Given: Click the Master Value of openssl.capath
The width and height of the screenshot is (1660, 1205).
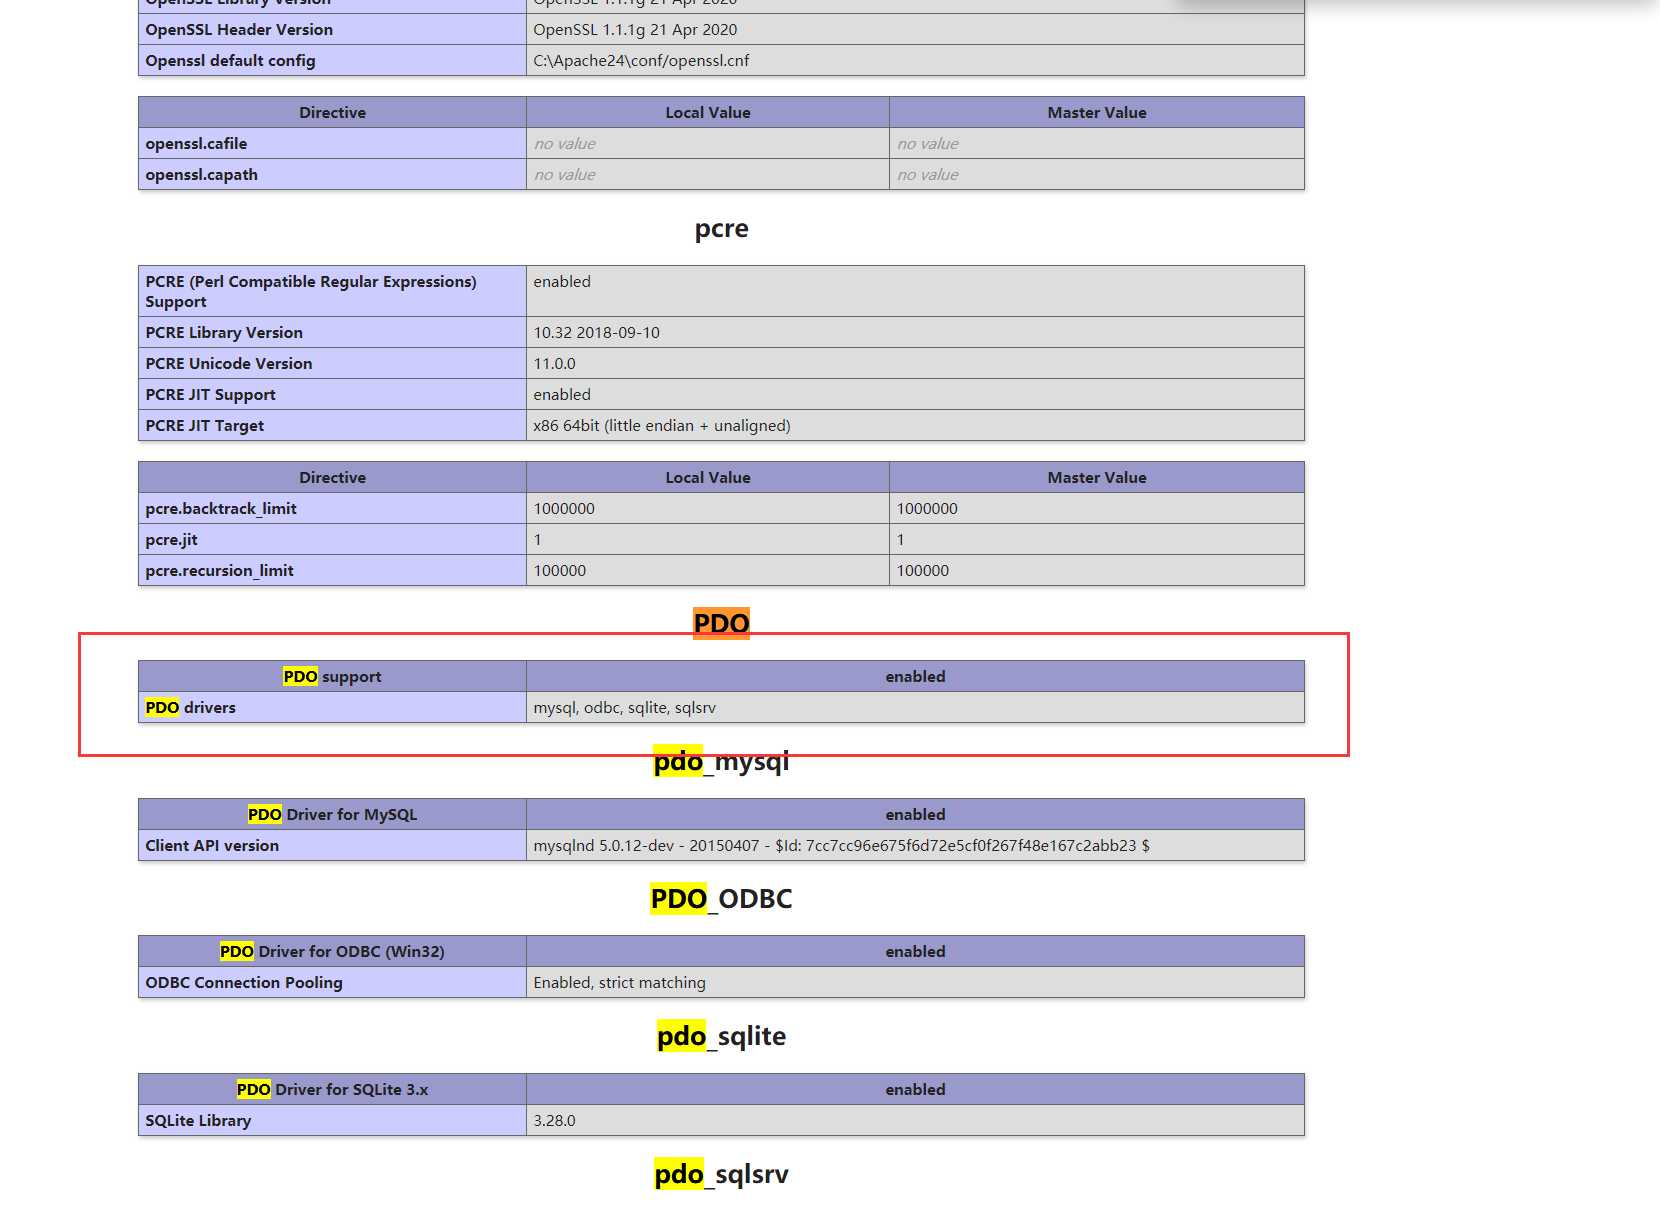Looking at the screenshot, I should coord(927,175).
